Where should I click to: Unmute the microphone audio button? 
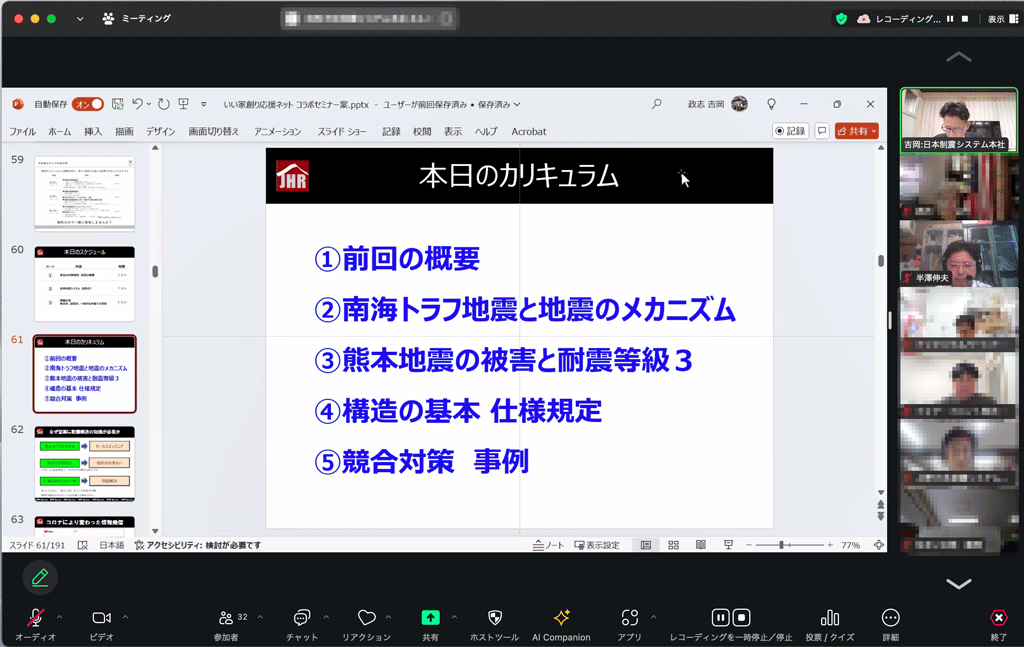coord(35,618)
